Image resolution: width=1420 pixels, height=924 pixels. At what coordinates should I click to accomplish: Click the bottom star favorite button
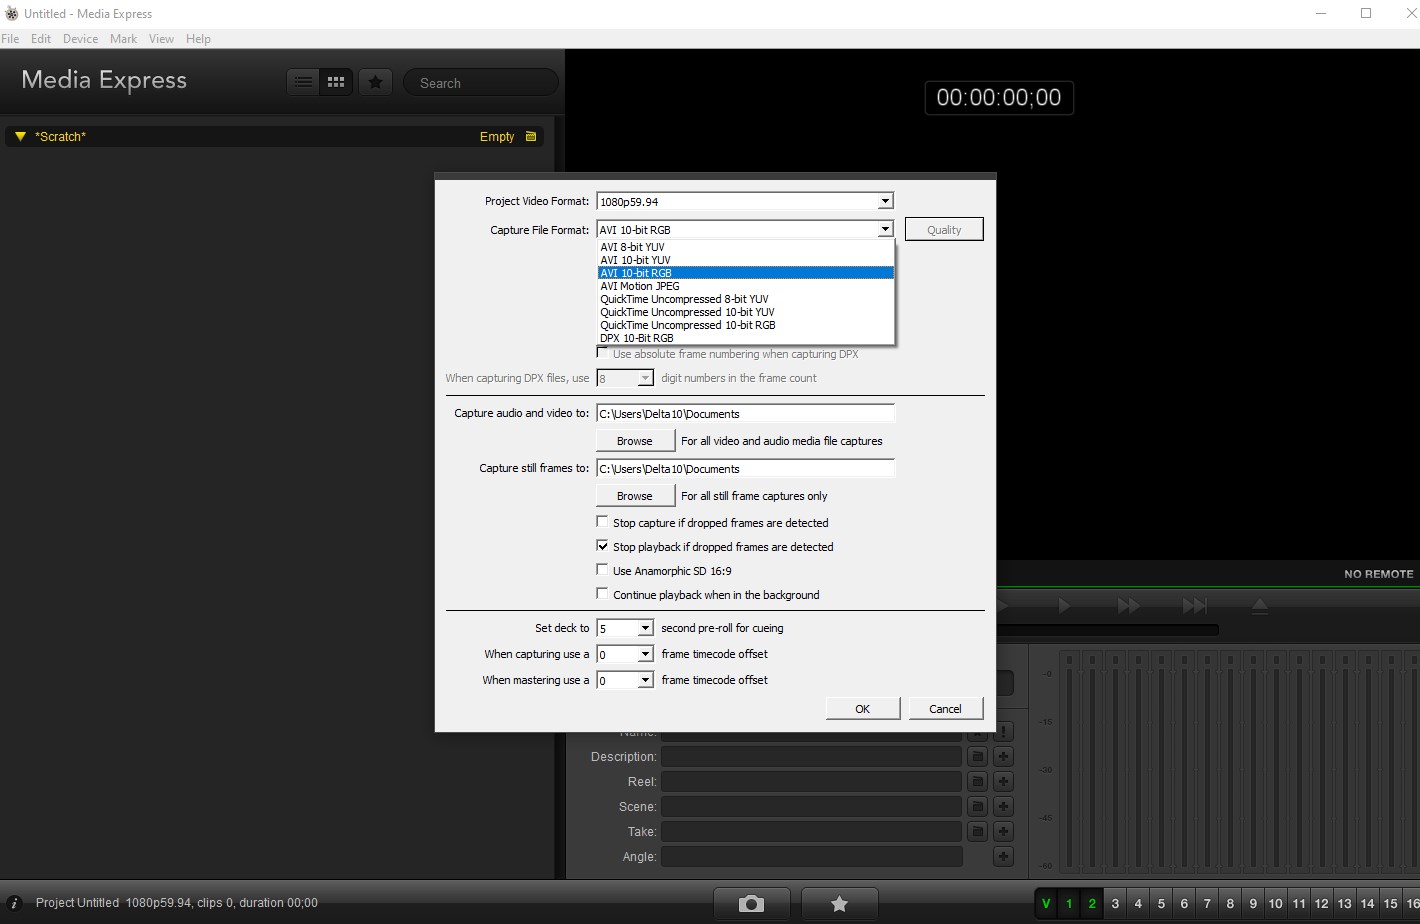[840, 904]
